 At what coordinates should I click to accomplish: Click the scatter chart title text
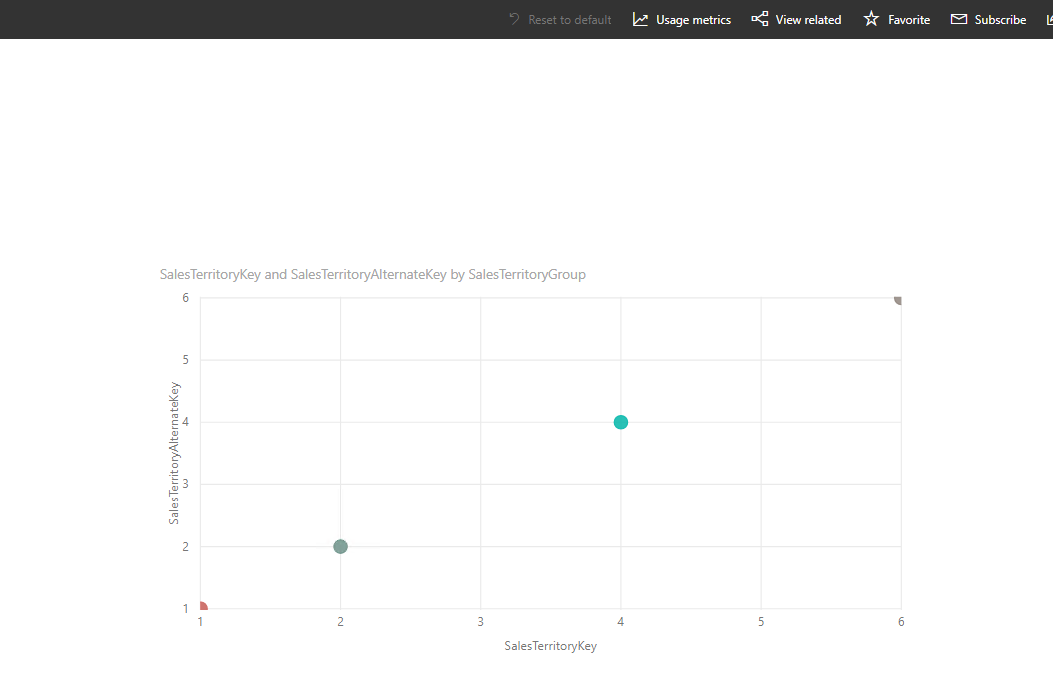pyautogui.click(x=373, y=275)
